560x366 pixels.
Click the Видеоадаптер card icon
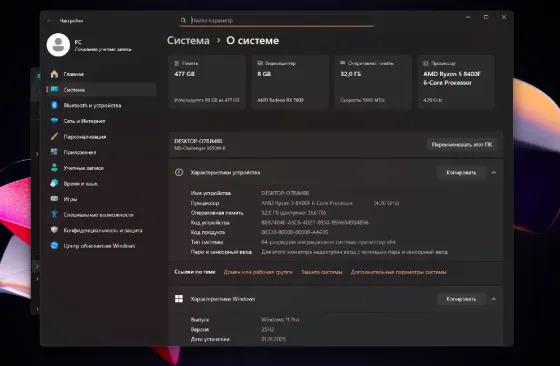coord(260,63)
